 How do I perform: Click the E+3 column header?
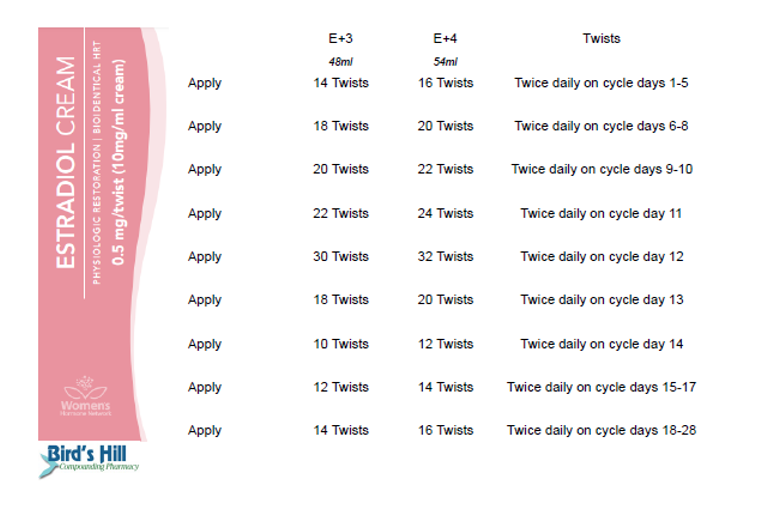[x=341, y=38]
